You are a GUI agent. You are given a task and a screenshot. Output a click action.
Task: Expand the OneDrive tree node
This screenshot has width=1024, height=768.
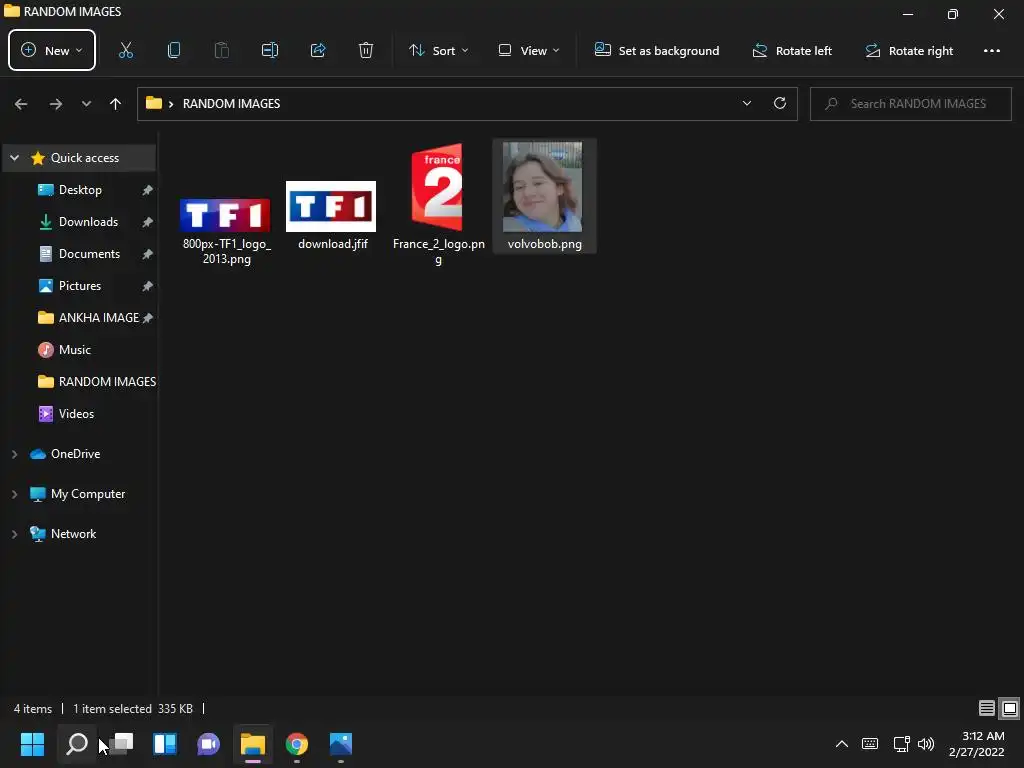pos(14,454)
